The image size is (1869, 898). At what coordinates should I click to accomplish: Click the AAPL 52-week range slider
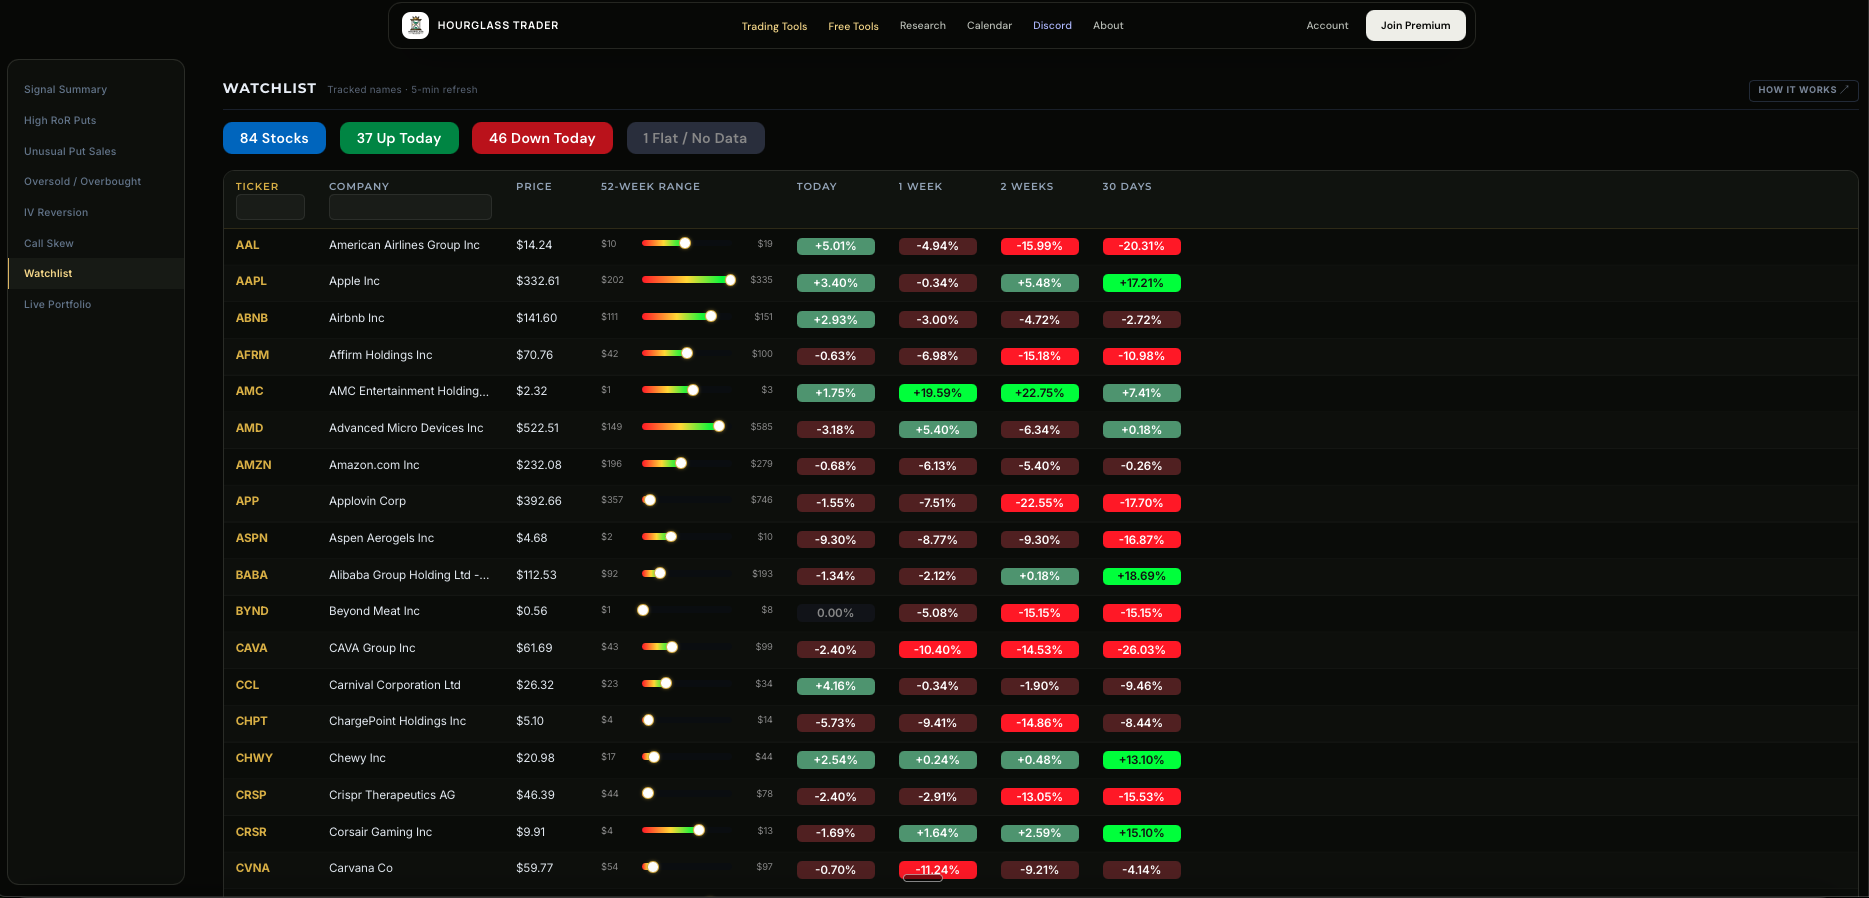point(689,280)
